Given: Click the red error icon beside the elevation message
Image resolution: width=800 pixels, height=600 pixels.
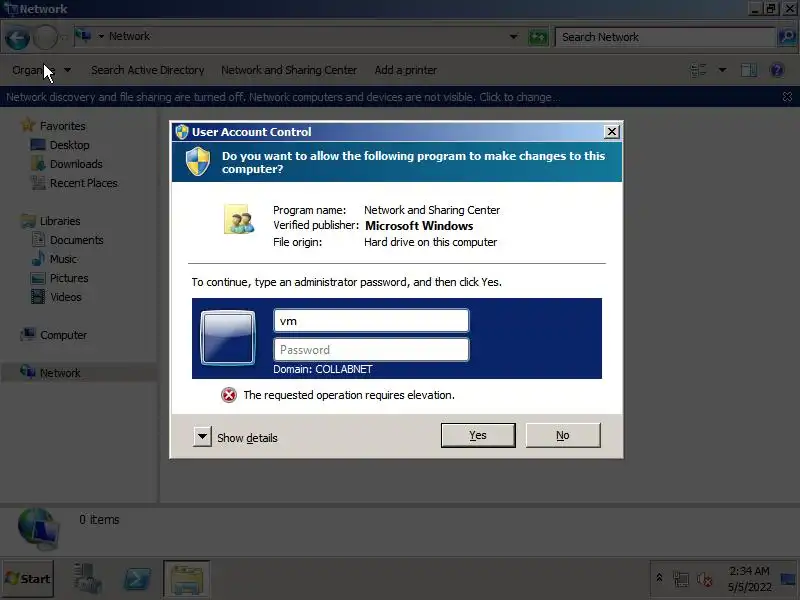Looking at the screenshot, I should [229, 395].
